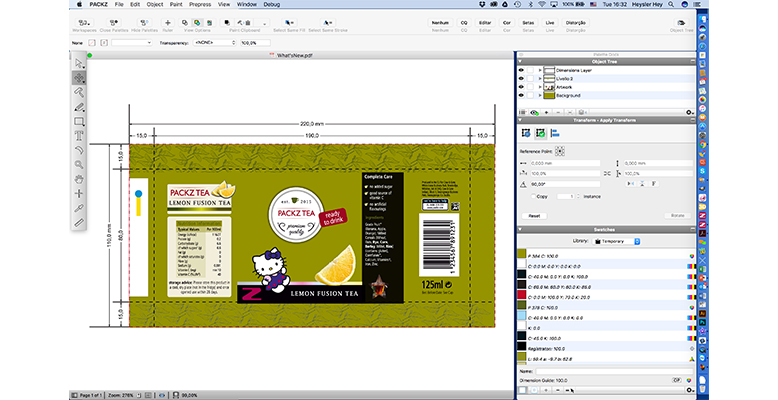Image resolution: width=778 pixels, height=400 pixels.
Task: Open the Edit menu
Action: coord(135,4)
